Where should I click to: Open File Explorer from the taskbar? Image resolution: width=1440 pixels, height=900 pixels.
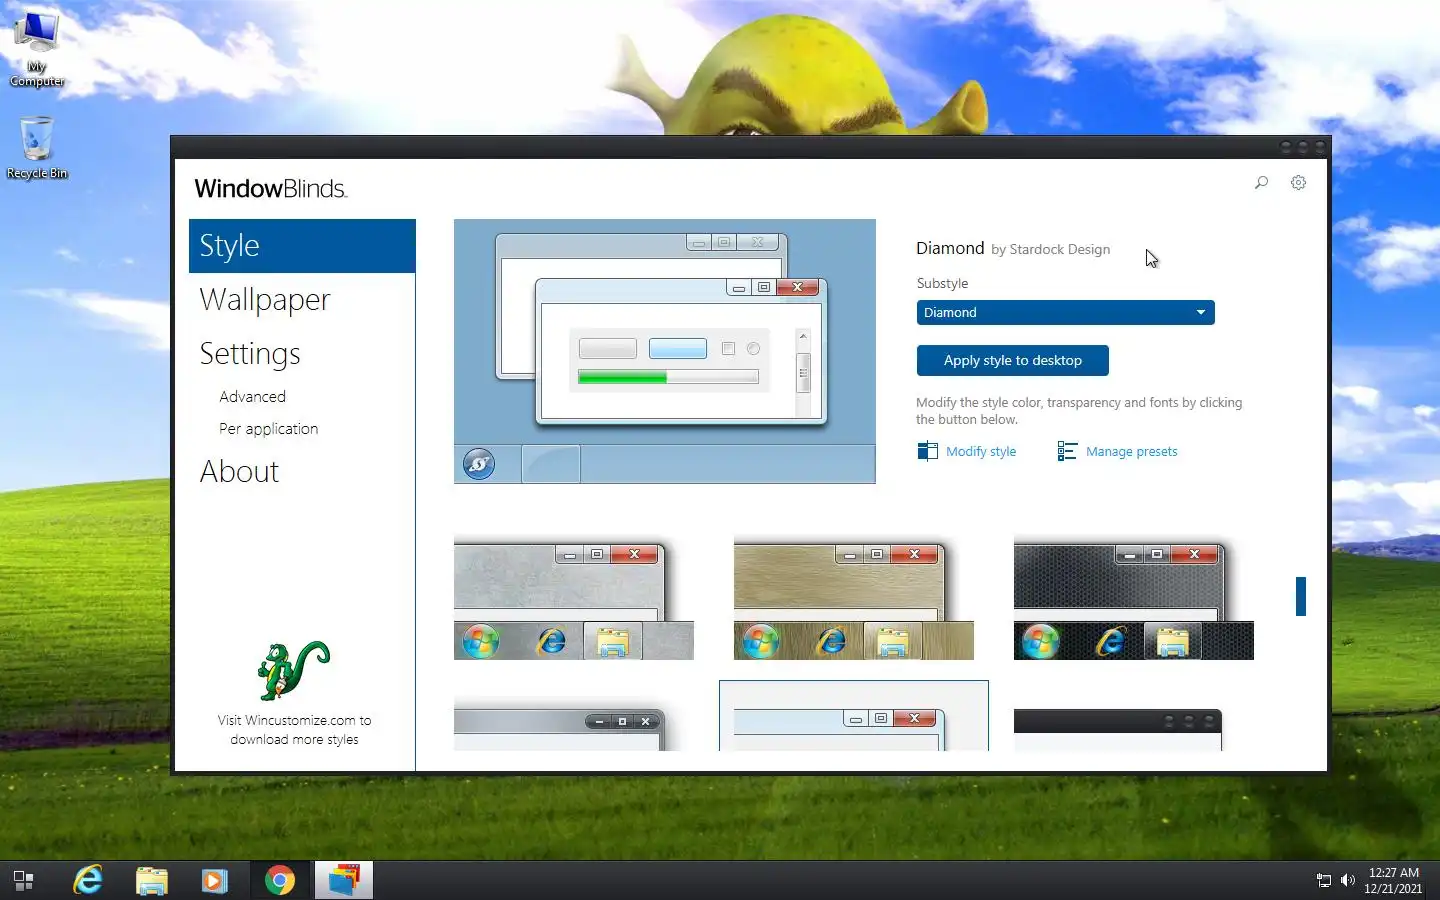[x=152, y=880]
